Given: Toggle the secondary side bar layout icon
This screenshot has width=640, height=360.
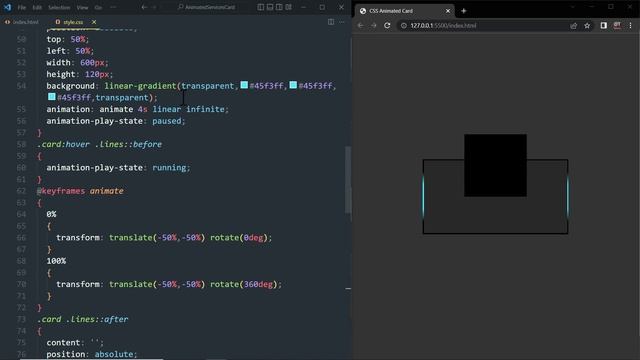Looking at the screenshot, I should click(x=279, y=7).
